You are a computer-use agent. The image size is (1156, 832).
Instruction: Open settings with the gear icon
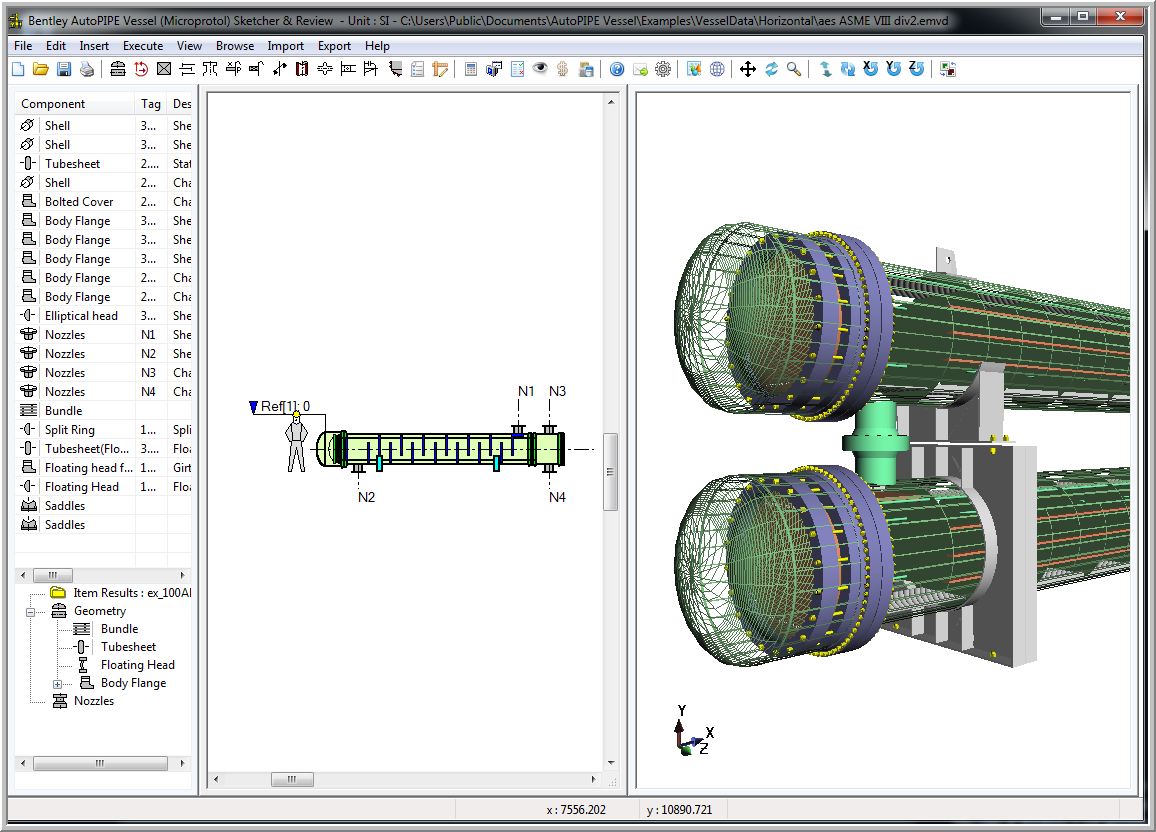point(663,69)
